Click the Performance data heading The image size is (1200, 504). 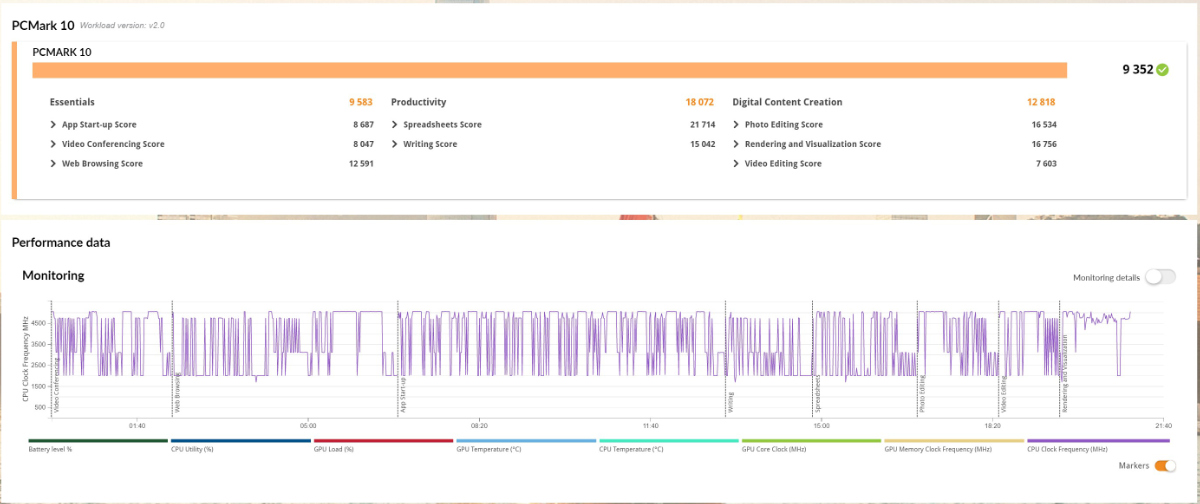click(x=61, y=242)
